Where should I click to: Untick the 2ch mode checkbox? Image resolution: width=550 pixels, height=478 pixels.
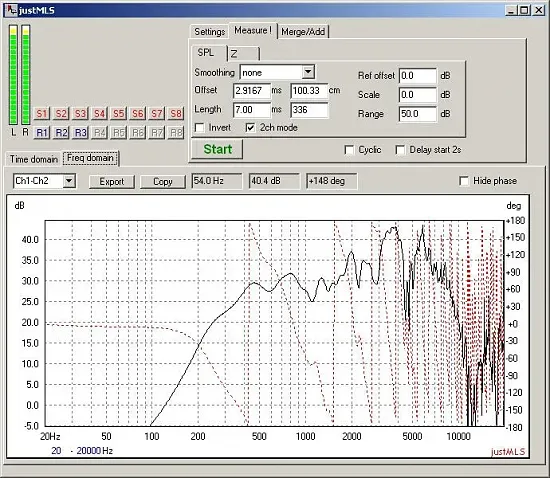coord(250,127)
